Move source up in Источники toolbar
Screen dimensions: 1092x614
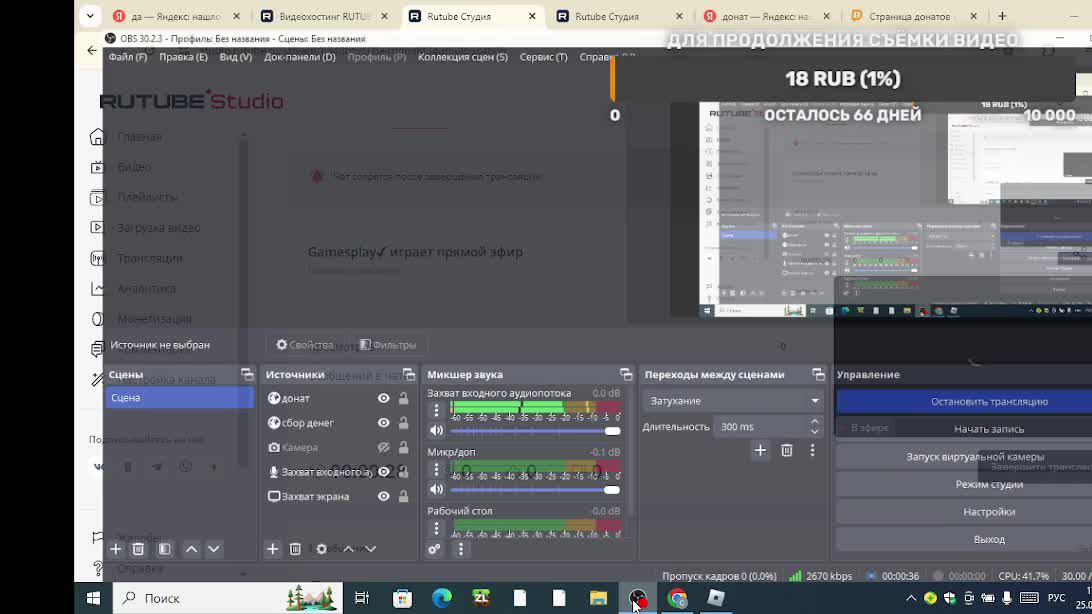point(348,549)
